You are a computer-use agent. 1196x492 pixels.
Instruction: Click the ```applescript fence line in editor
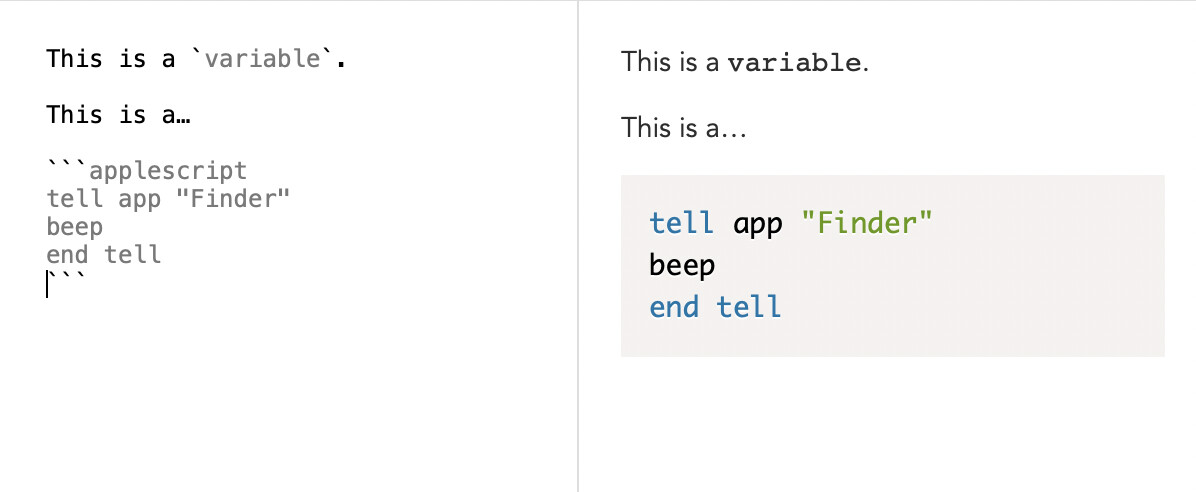coord(146,171)
